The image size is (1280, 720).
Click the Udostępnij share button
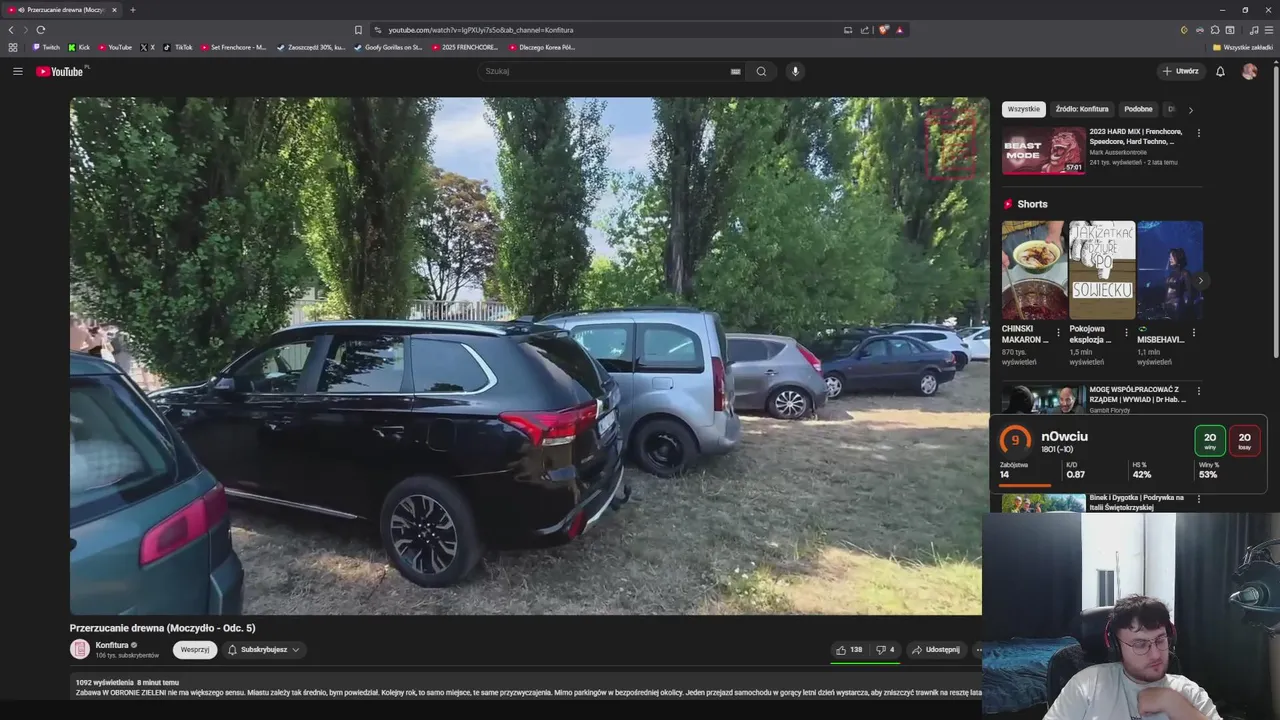pyautogui.click(x=936, y=650)
